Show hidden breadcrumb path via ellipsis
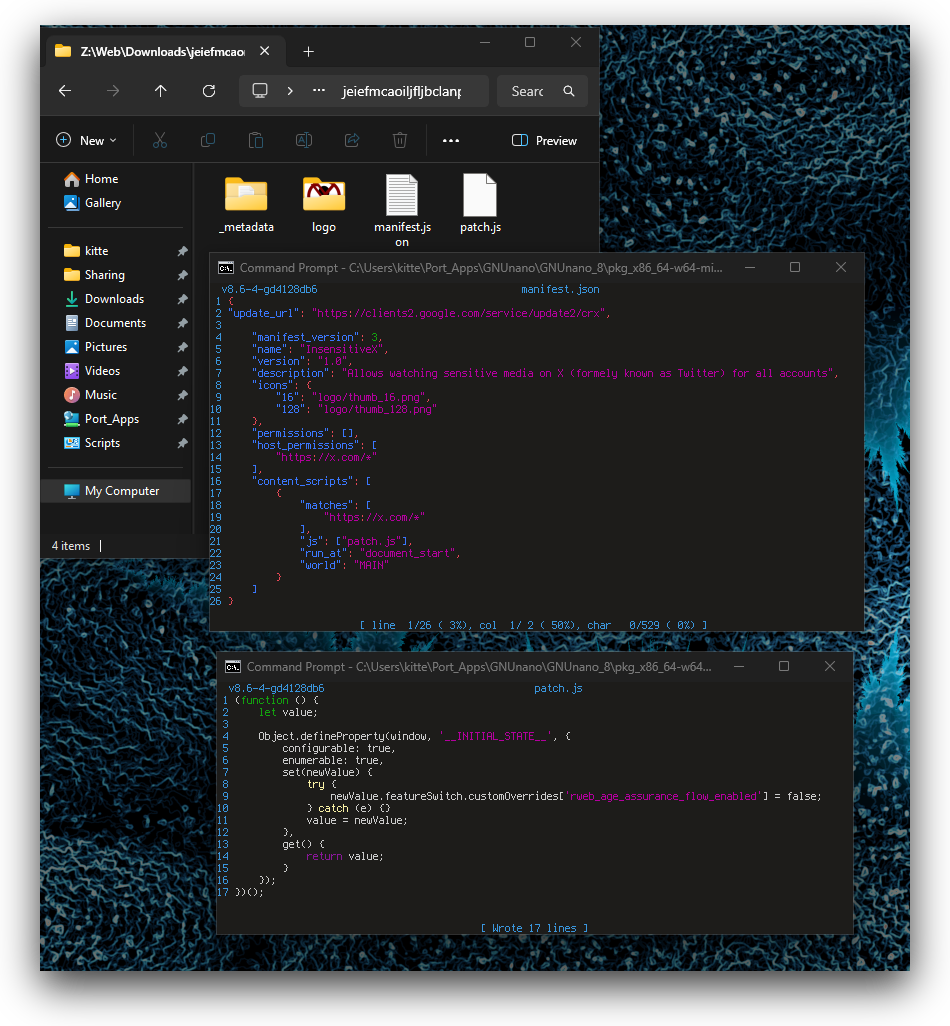This screenshot has height=1026, width=950. [319, 91]
